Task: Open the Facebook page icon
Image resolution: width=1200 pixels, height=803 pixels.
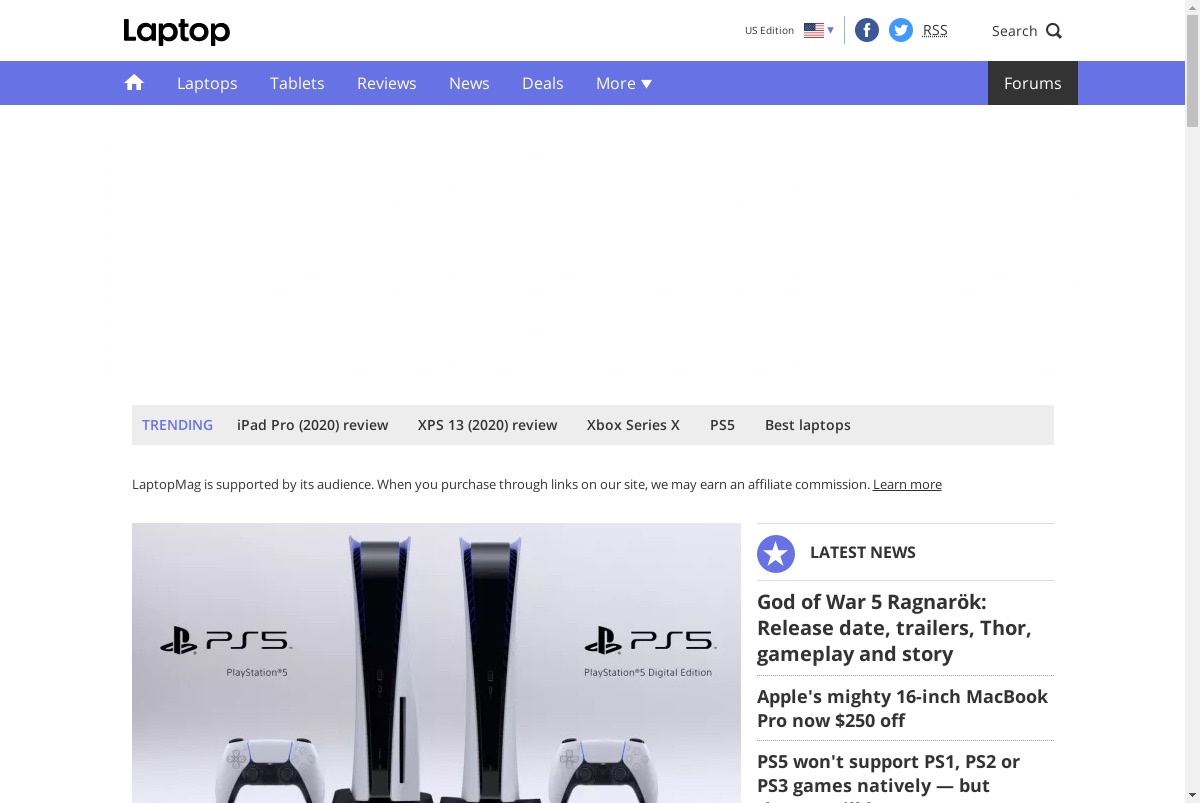Action: coord(867,30)
